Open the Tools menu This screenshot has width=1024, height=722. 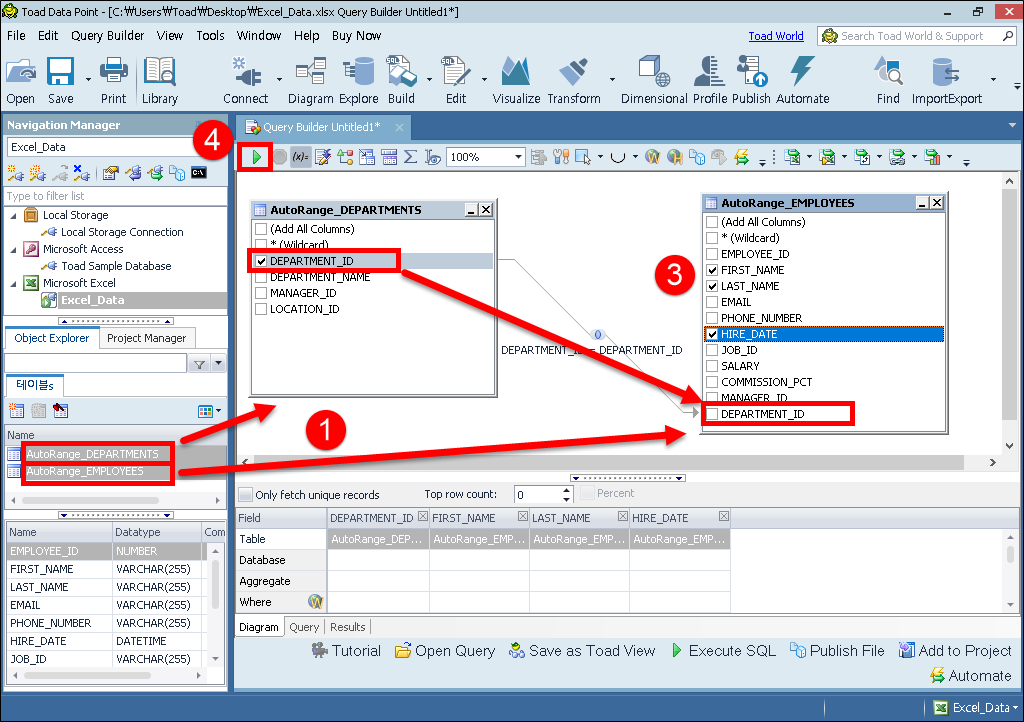pos(210,36)
